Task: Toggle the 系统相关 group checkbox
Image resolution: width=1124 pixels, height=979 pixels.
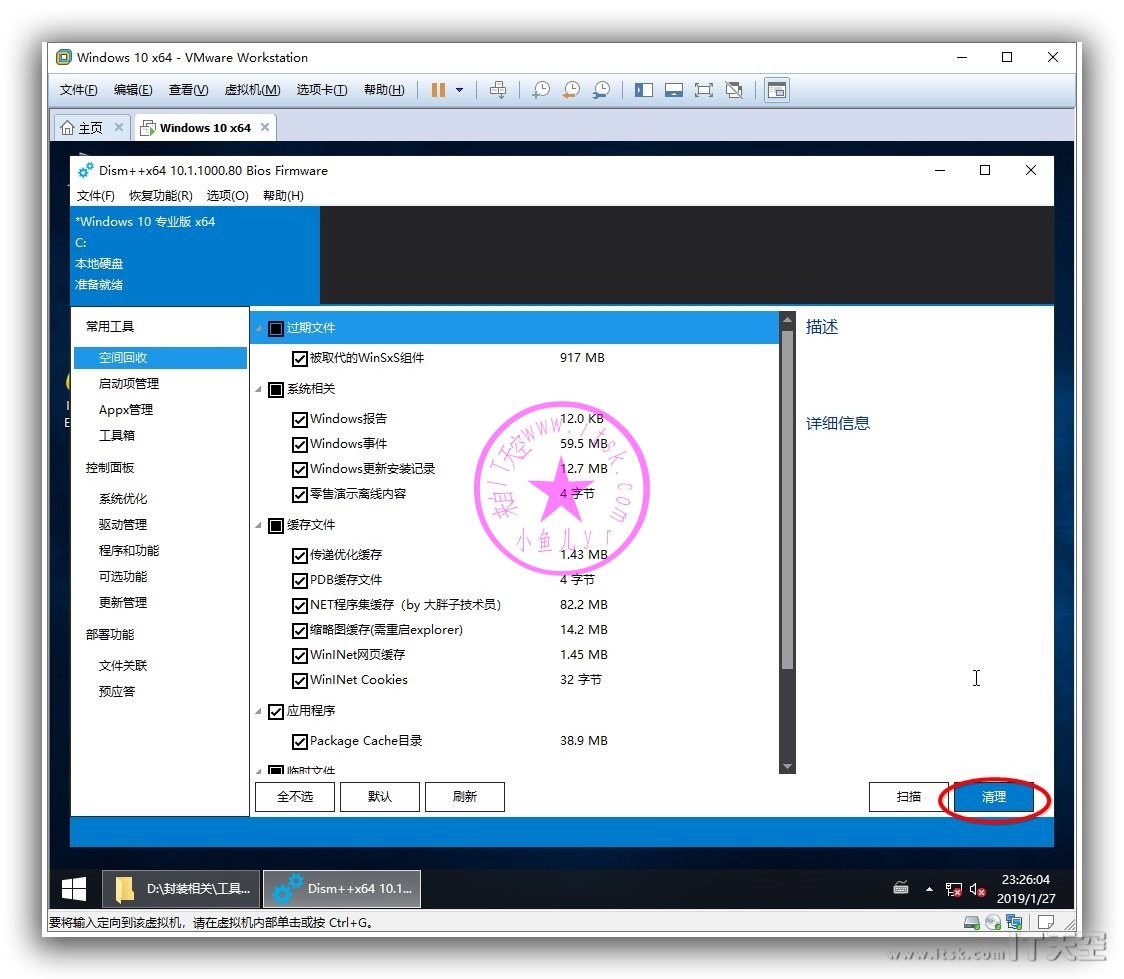Action: 276,389
